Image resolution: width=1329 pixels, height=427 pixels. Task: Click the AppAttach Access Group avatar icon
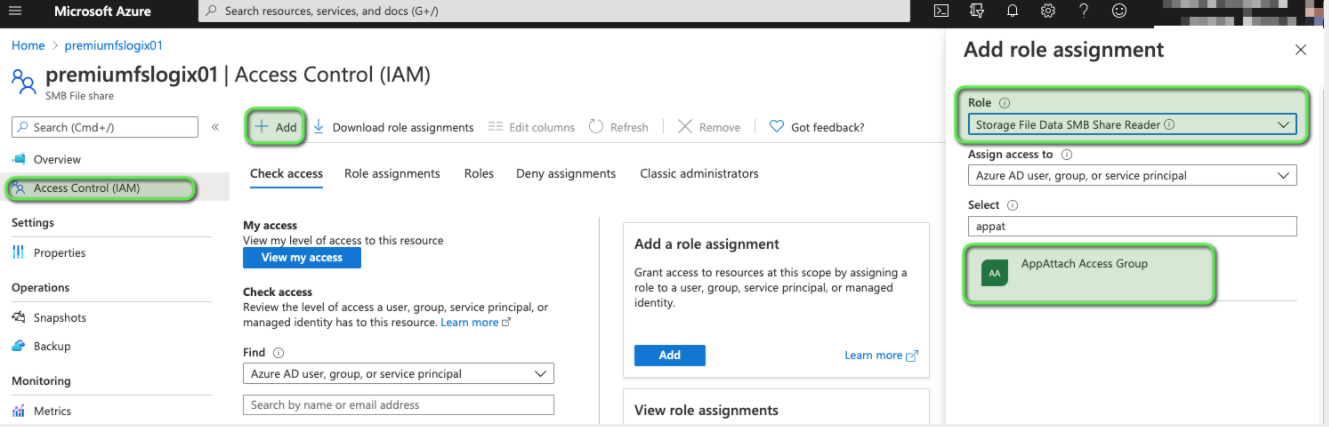click(994, 272)
